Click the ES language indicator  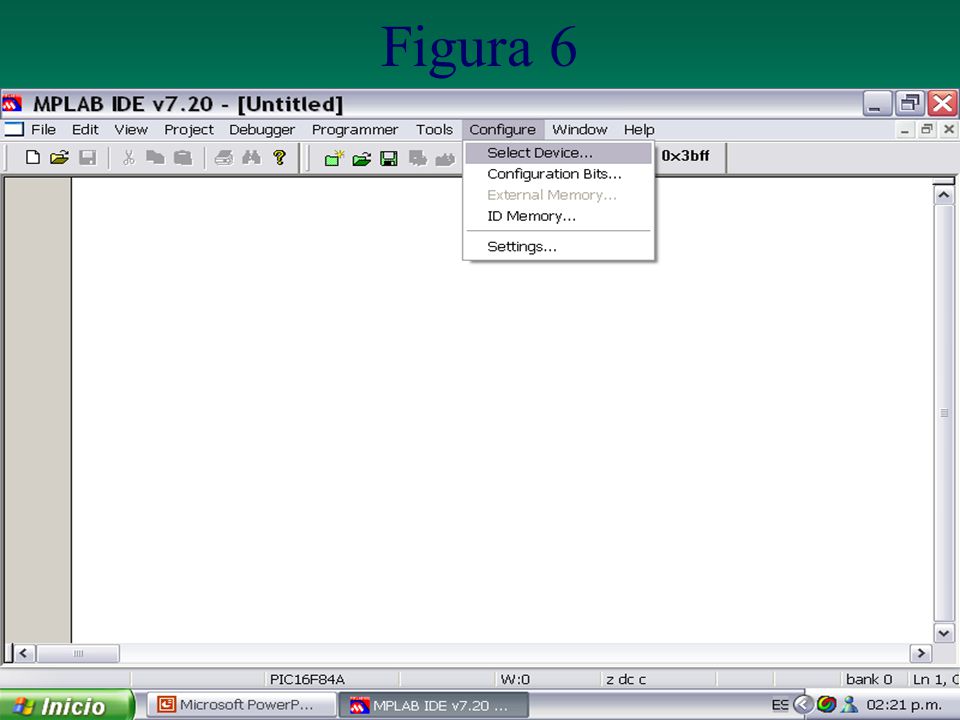[779, 705]
